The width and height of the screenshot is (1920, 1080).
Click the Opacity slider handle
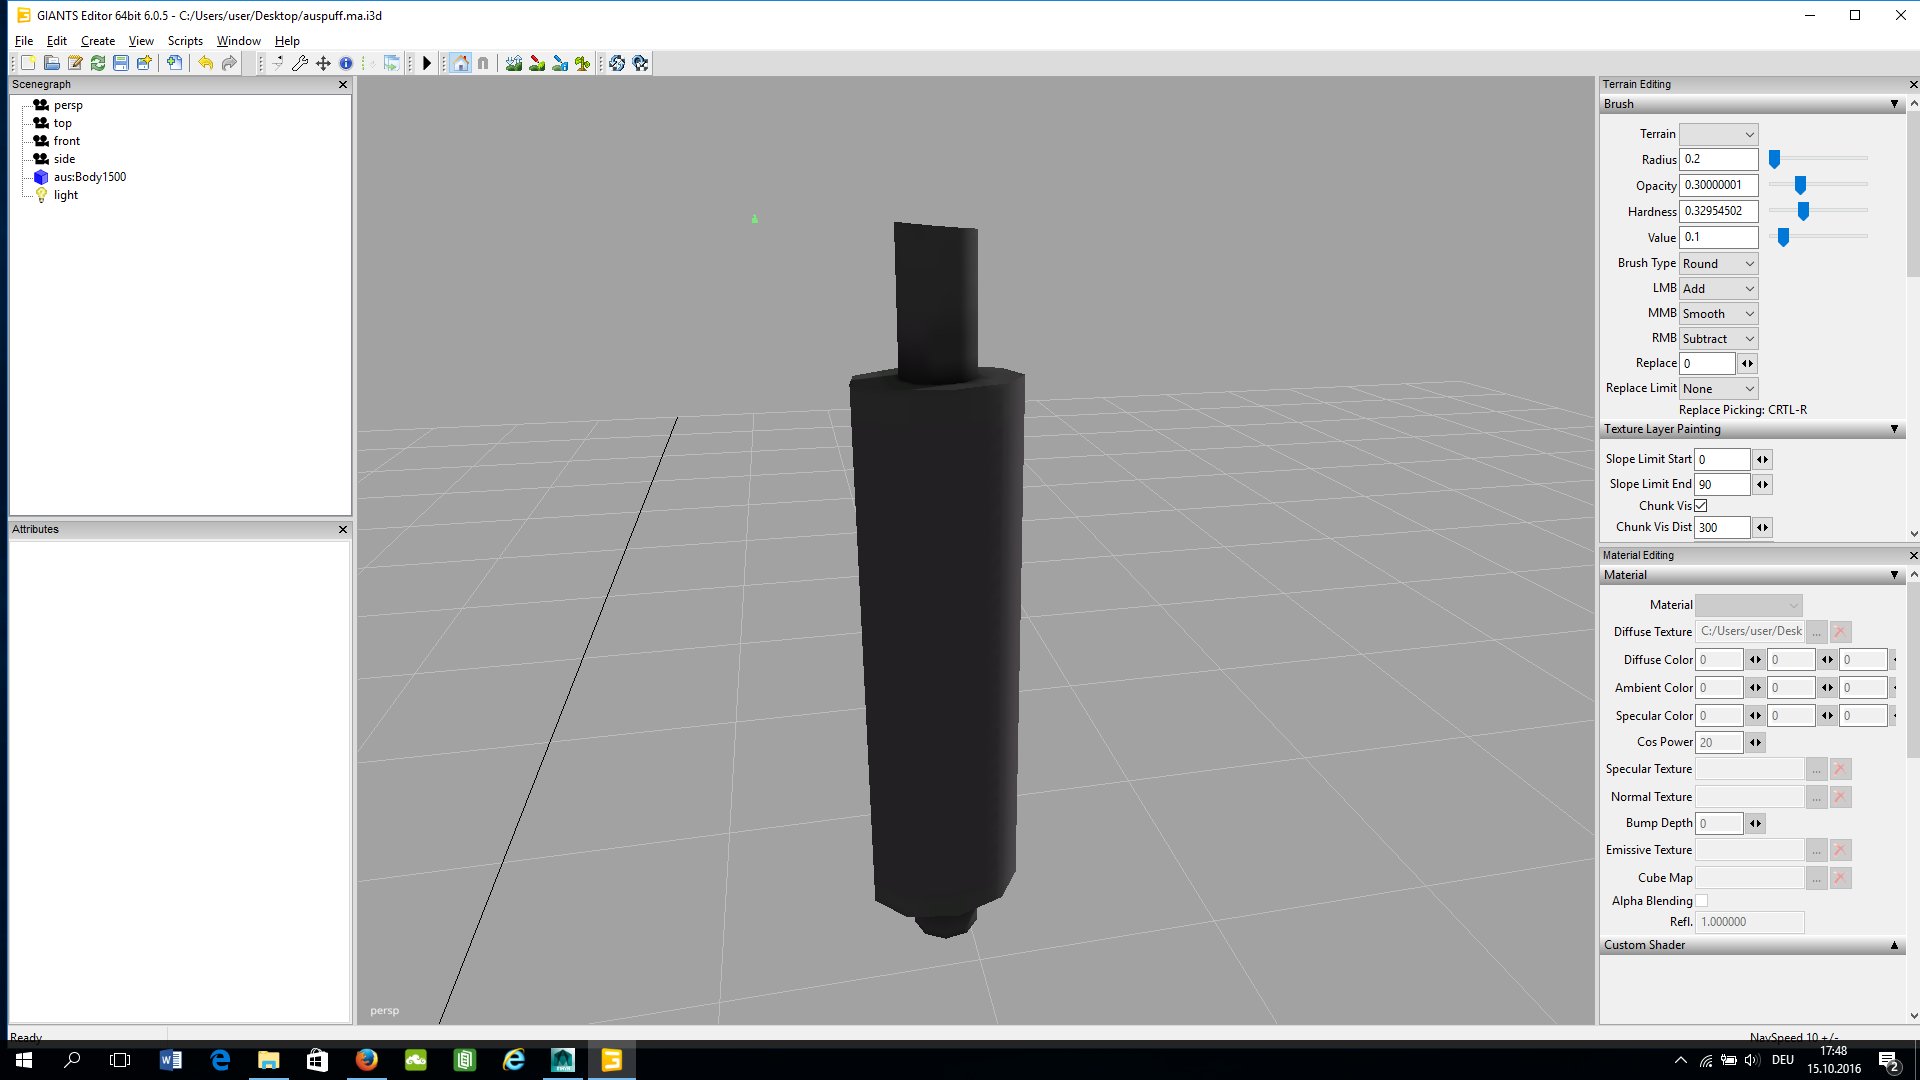tap(1800, 185)
